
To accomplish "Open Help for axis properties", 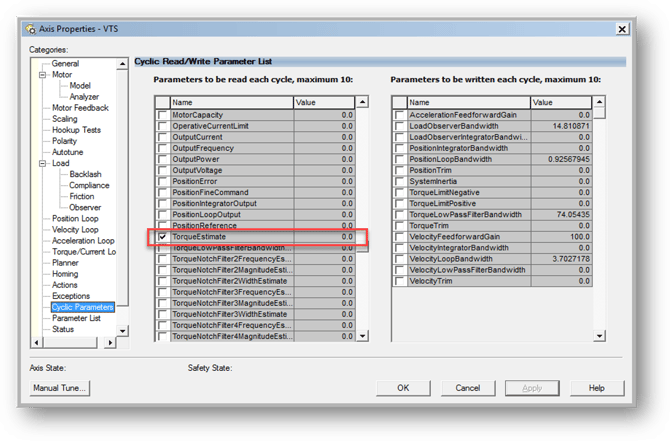I will 597,388.
